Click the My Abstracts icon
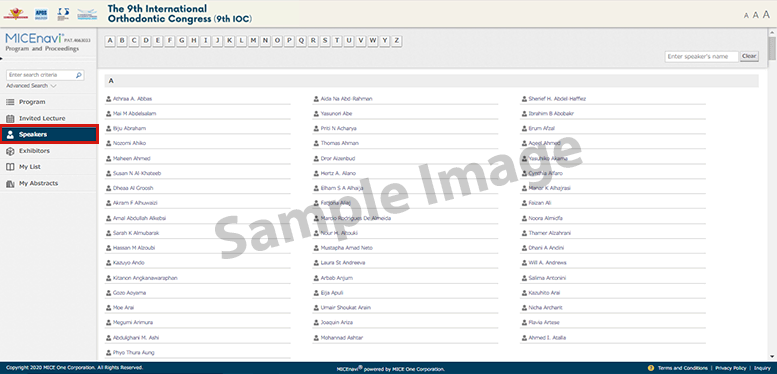 (x=10, y=183)
